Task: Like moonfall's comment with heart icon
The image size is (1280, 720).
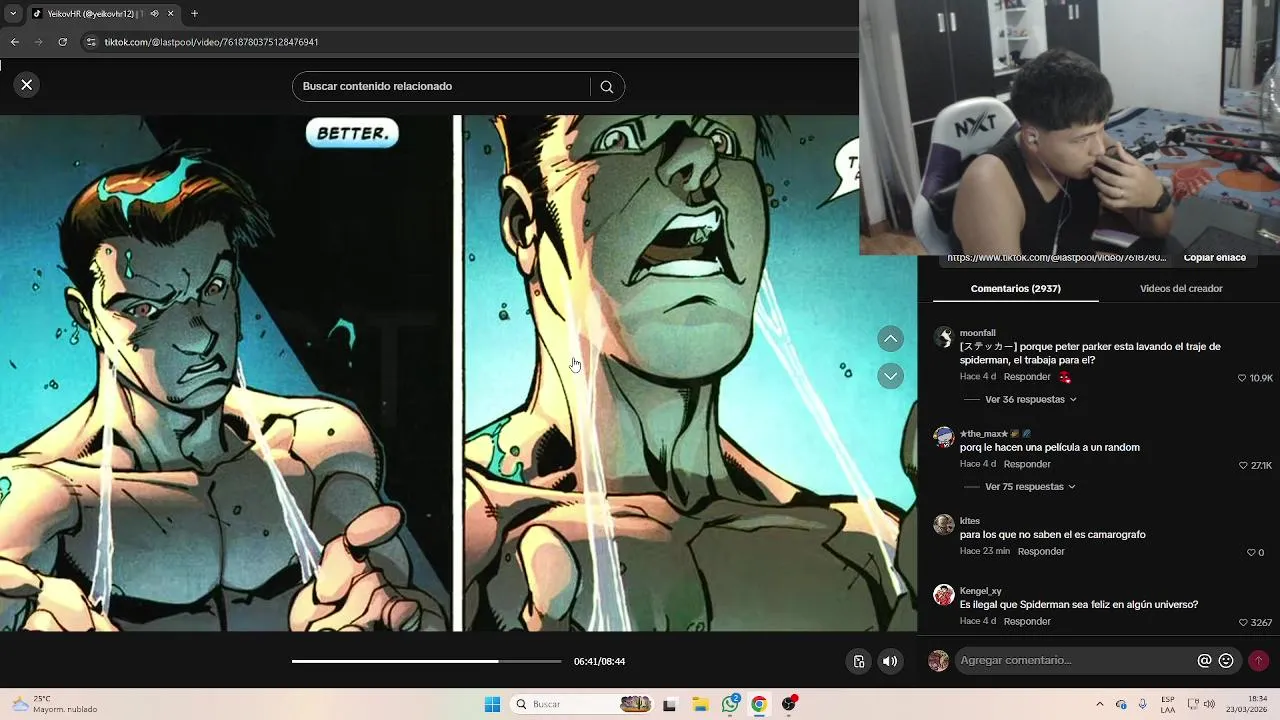Action: click(1242, 378)
